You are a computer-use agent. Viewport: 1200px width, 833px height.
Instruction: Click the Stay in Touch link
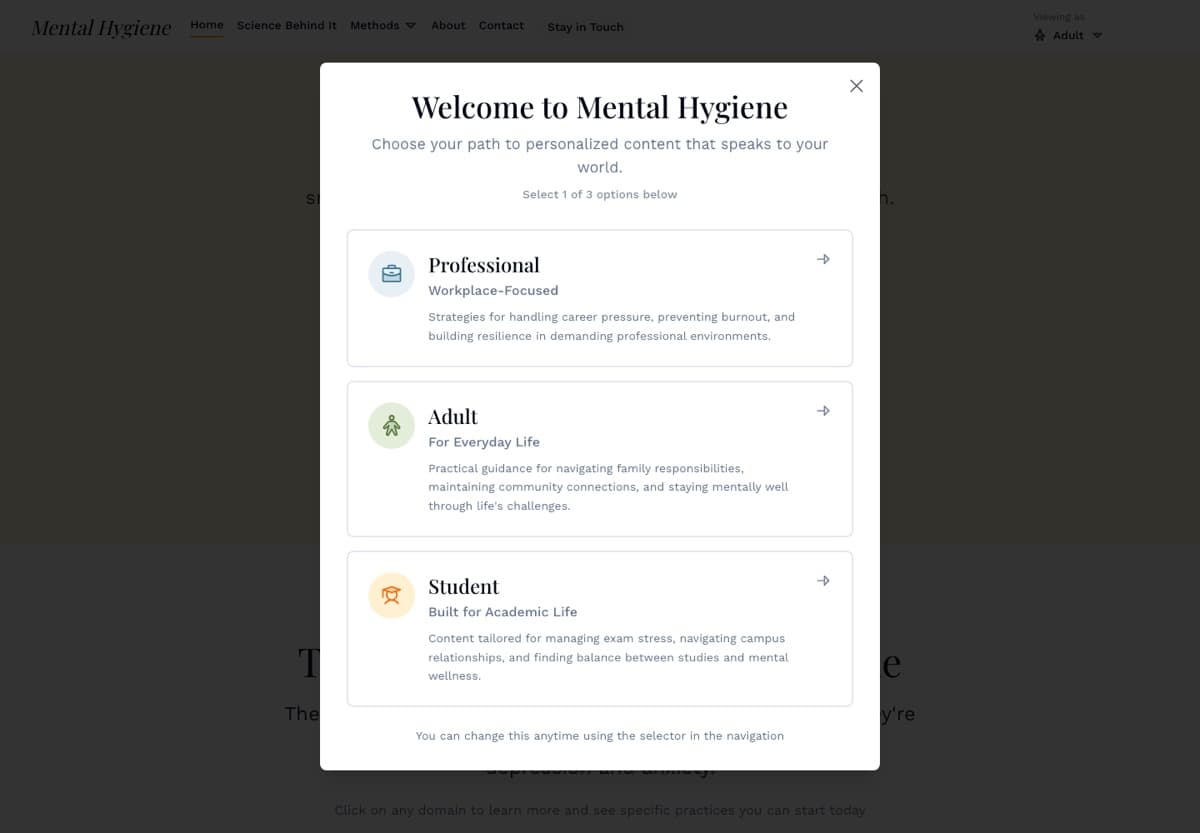coord(585,27)
